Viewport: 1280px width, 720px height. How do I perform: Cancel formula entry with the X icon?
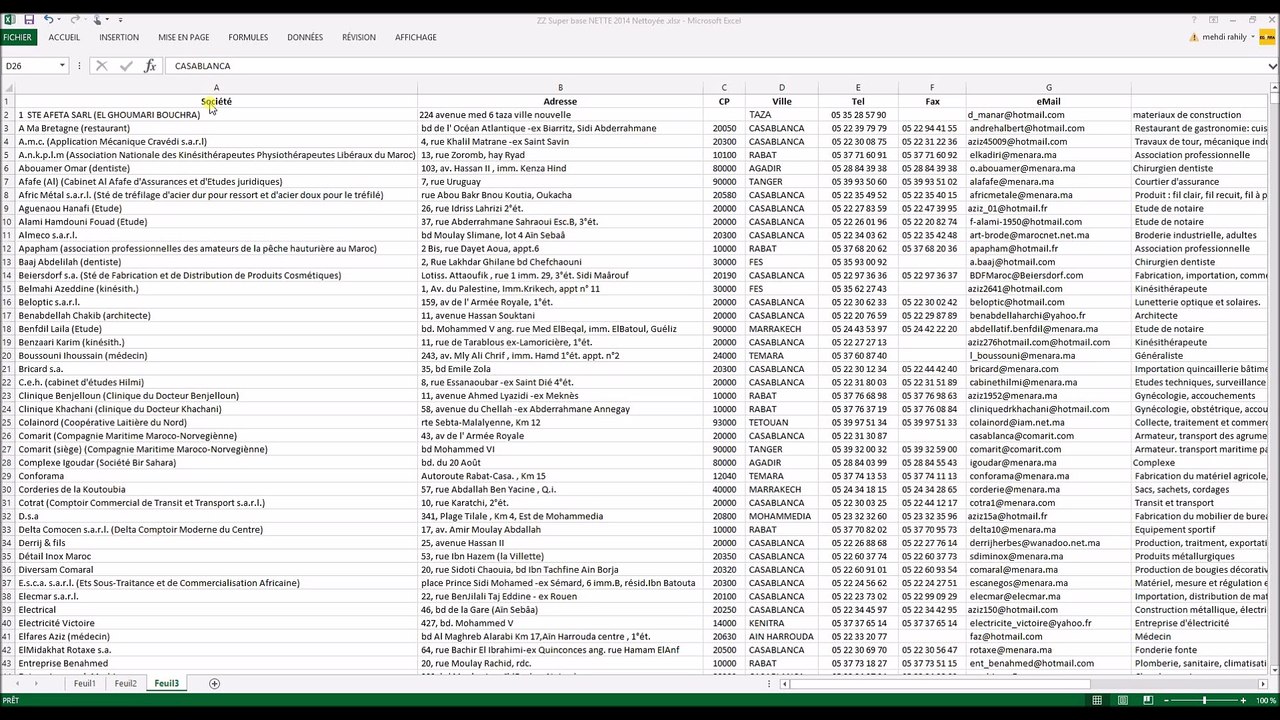(101, 66)
